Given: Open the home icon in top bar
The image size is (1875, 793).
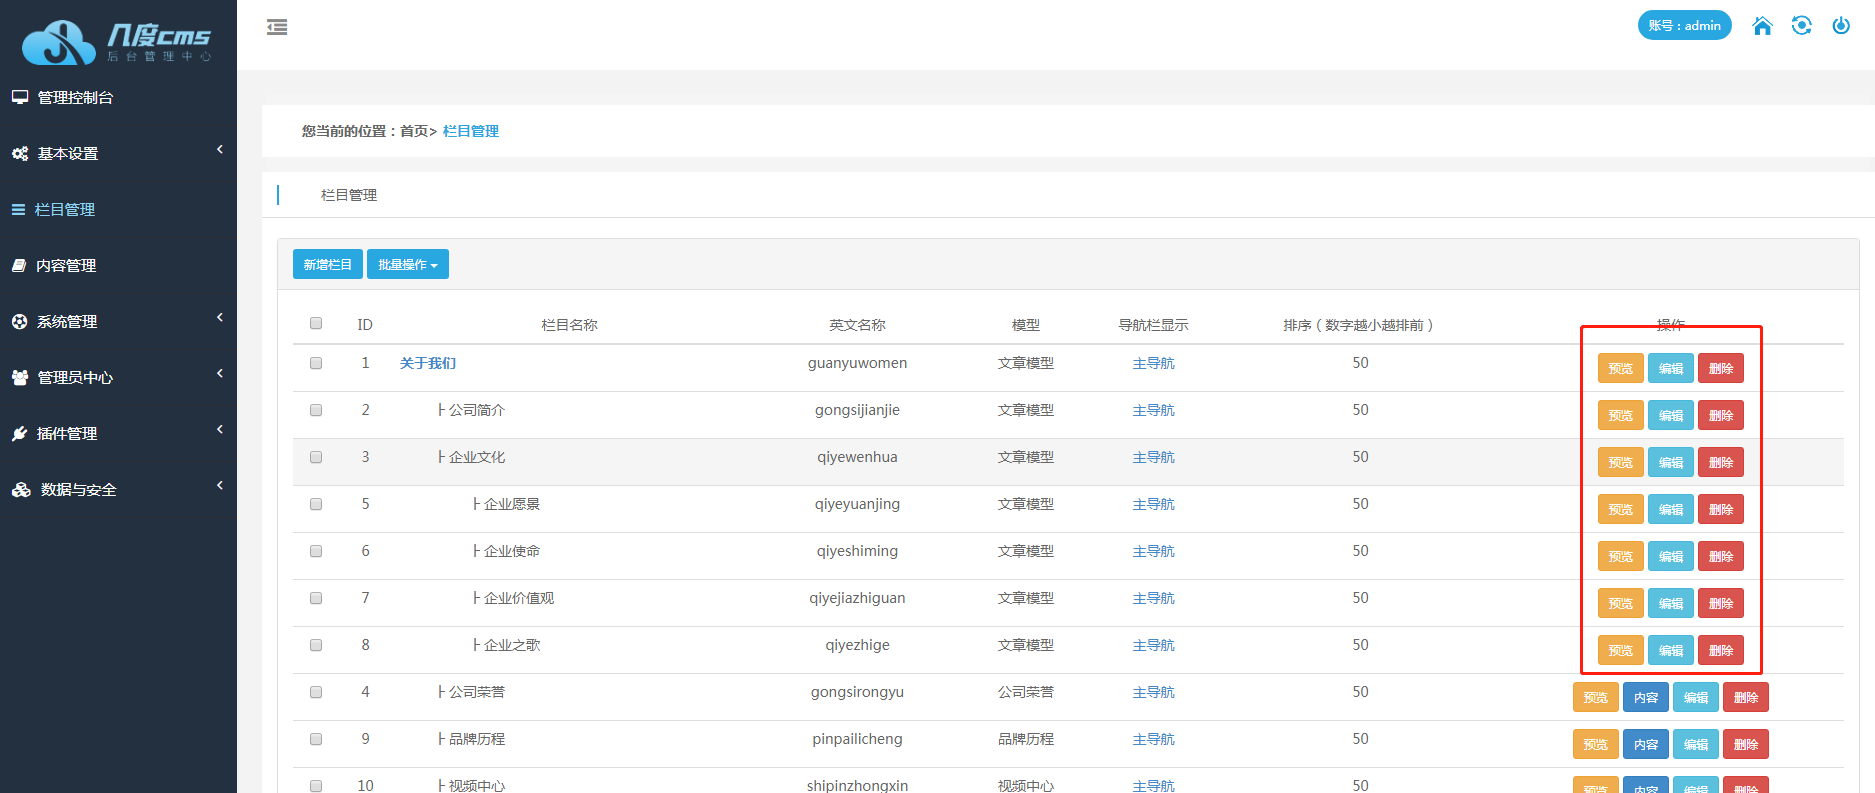Looking at the screenshot, I should (1762, 25).
